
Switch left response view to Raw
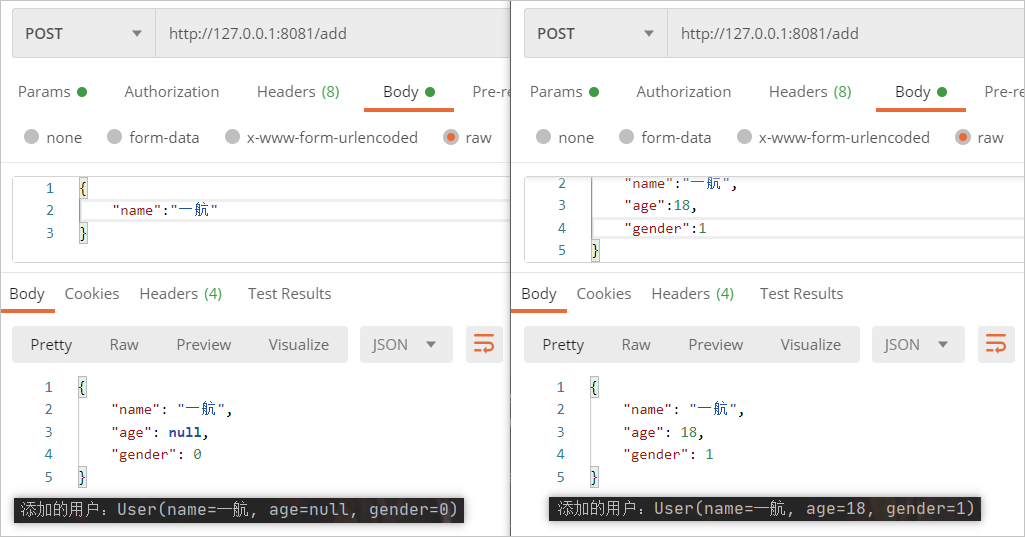[x=124, y=345]
